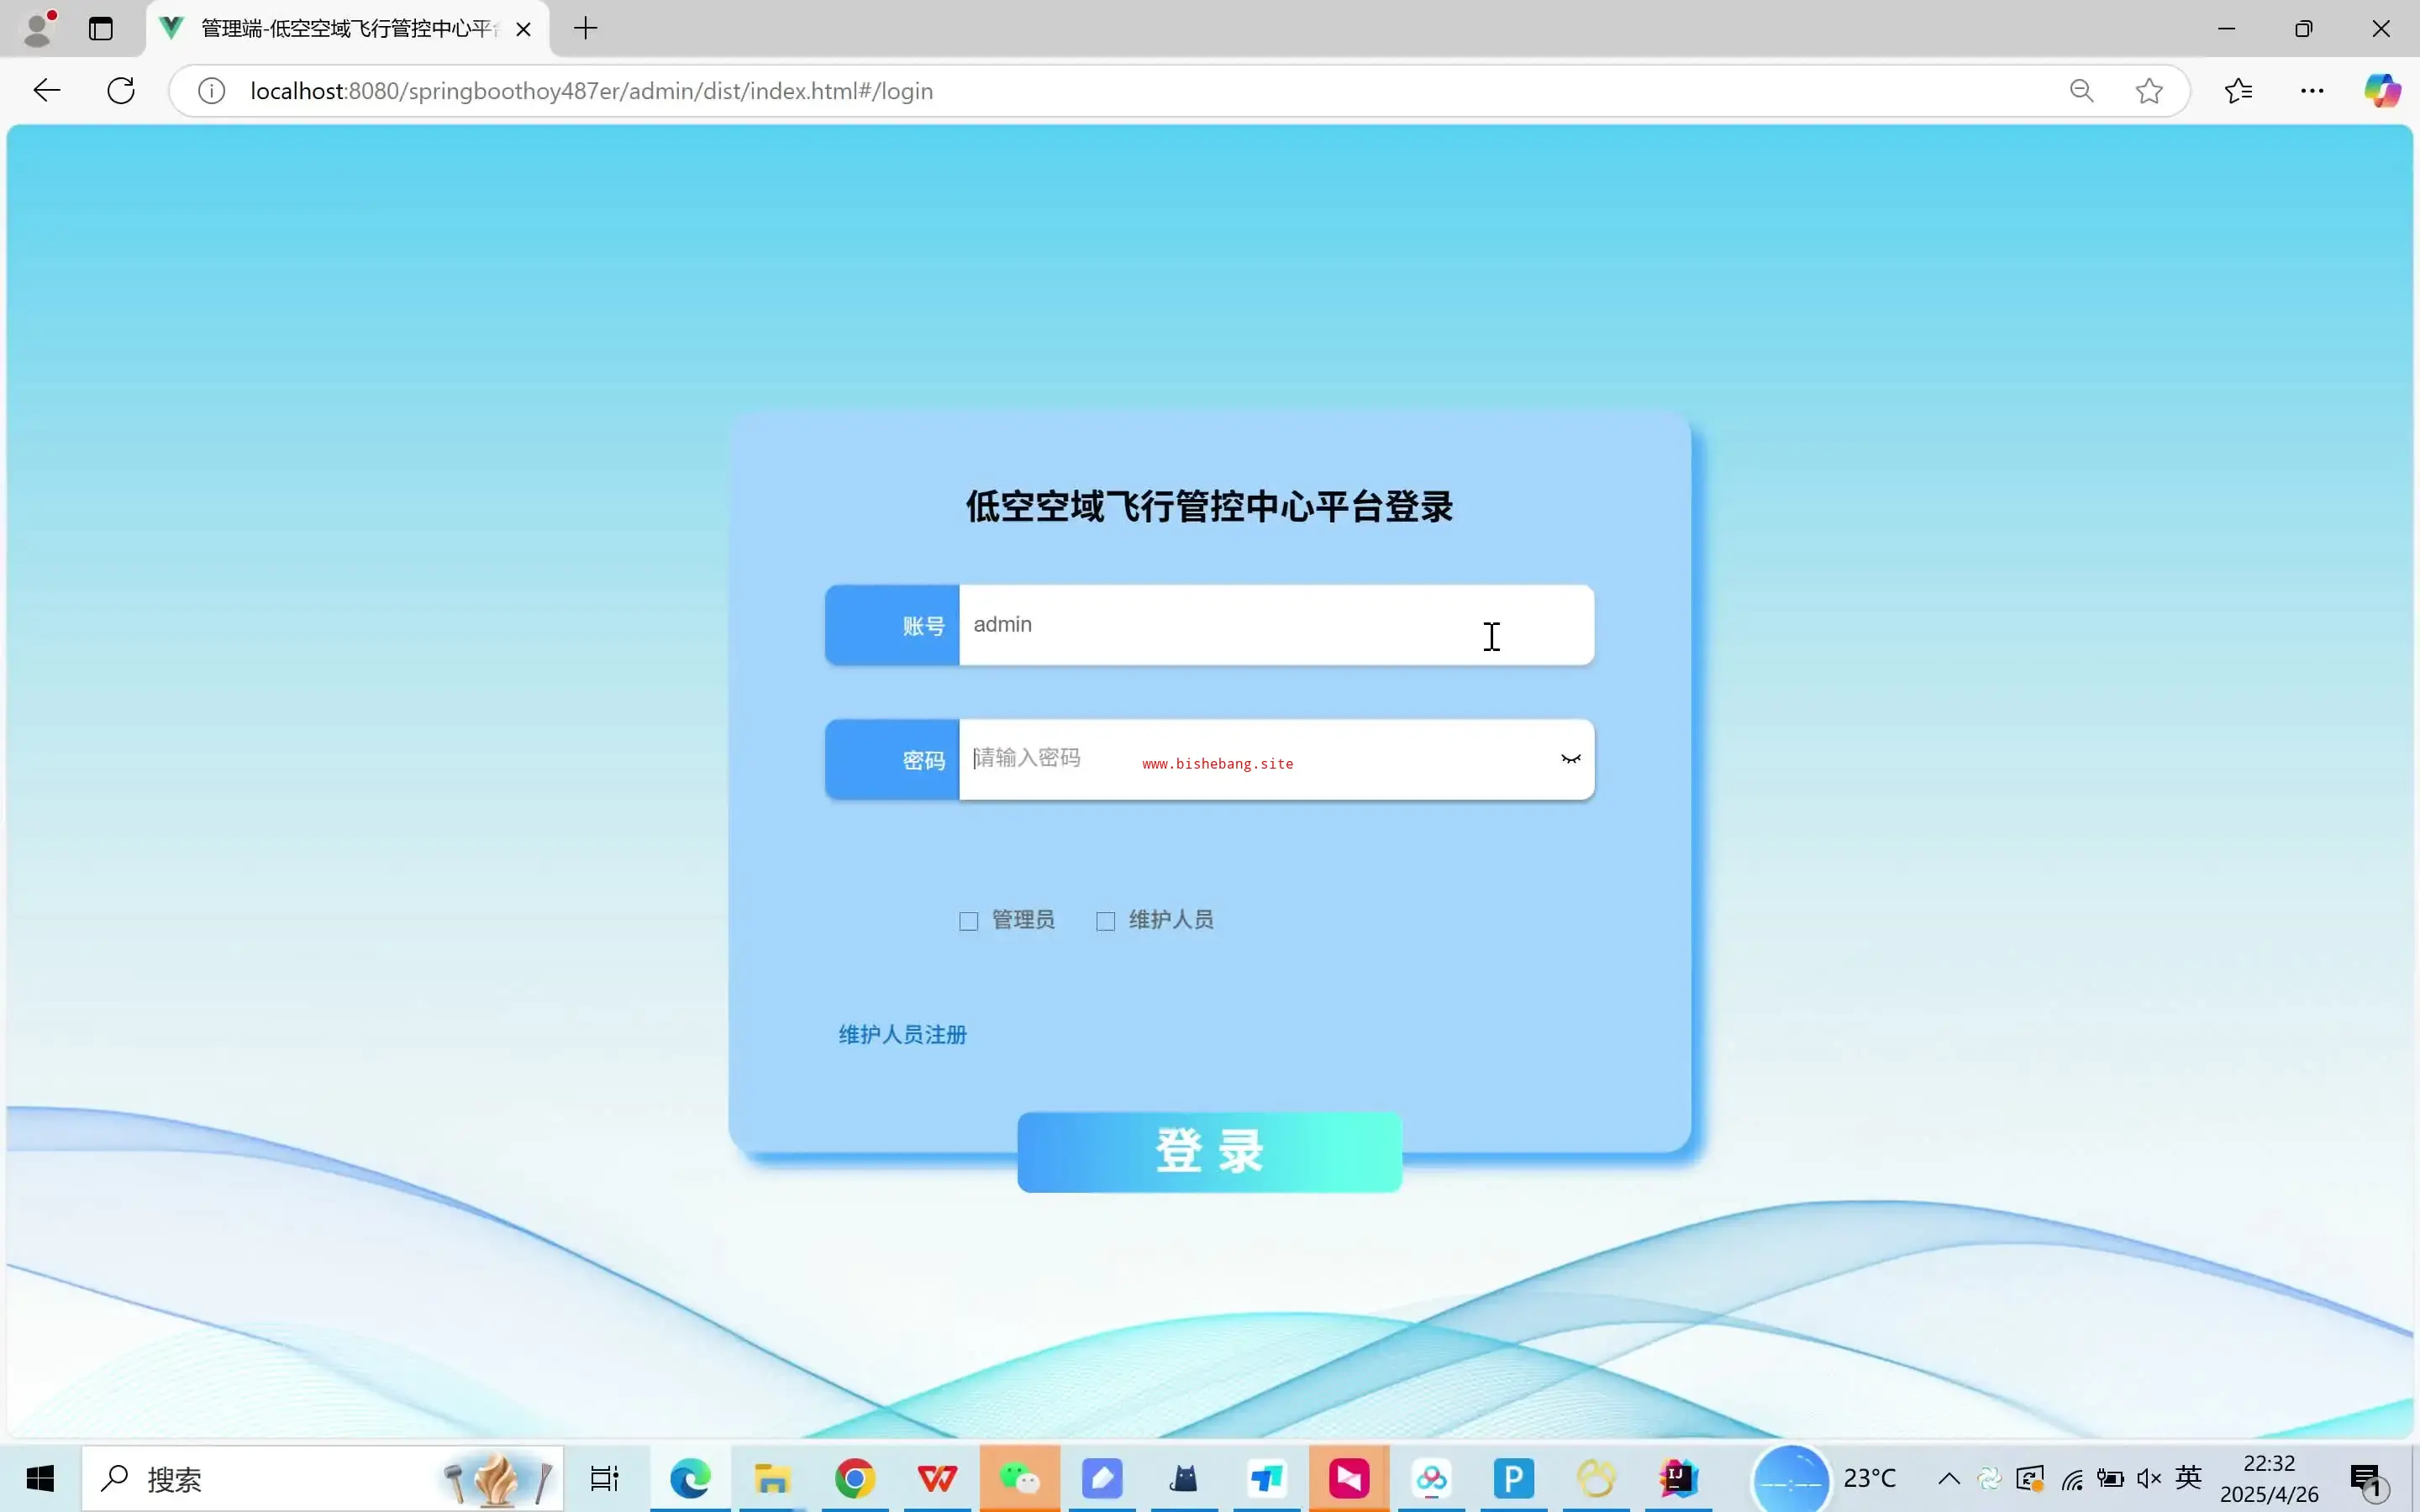
Task: Click into the 密码 password field
Action: coord(1250,759)
